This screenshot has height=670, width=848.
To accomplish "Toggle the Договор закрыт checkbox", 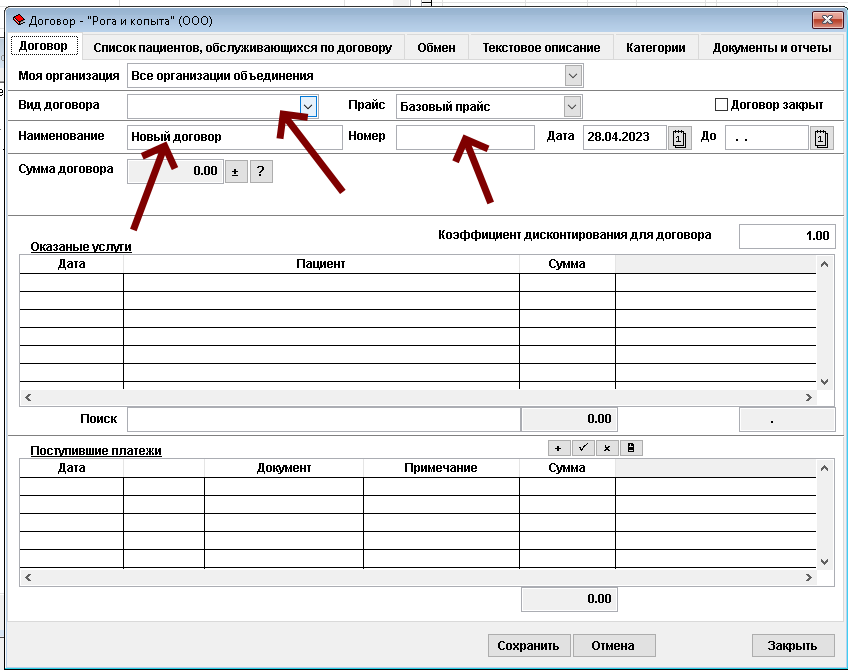I will point(722,105).
